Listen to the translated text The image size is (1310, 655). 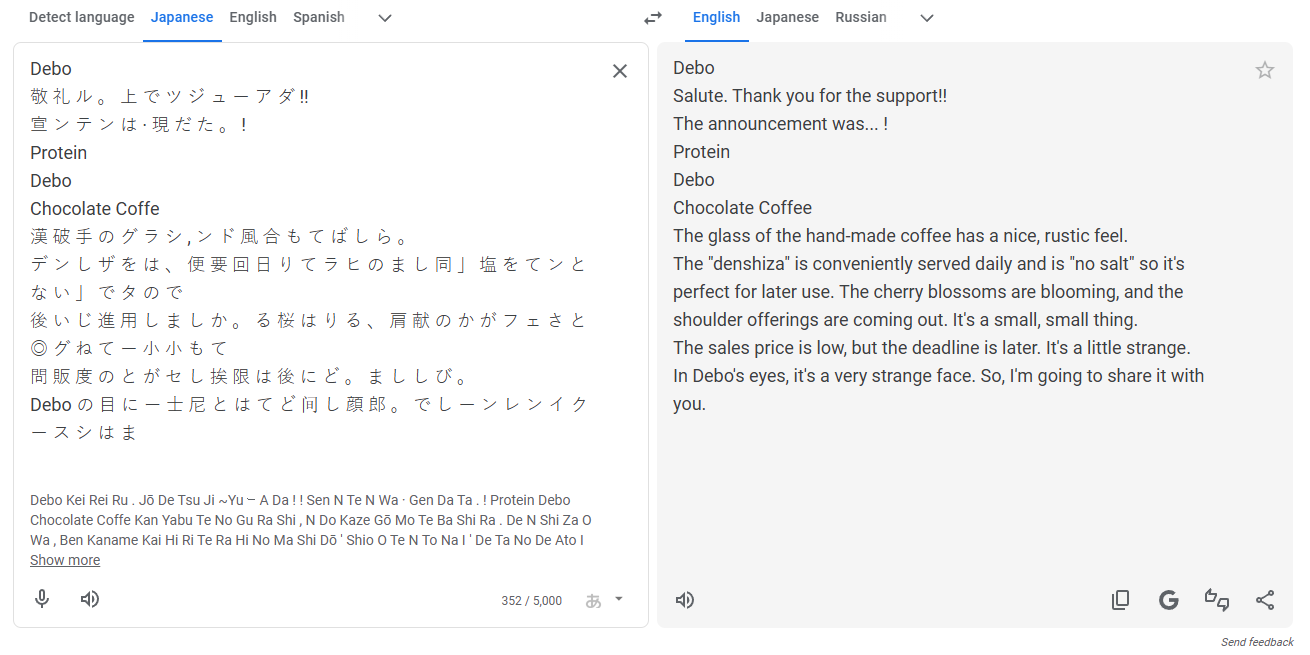[x=685, y=600]
